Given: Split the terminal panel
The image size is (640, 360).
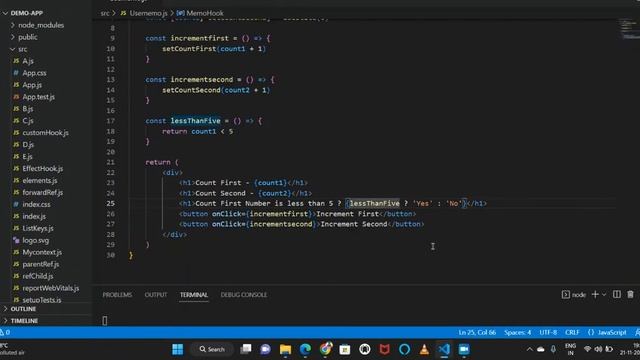Looking at the screenshot, I should (617, 294).
